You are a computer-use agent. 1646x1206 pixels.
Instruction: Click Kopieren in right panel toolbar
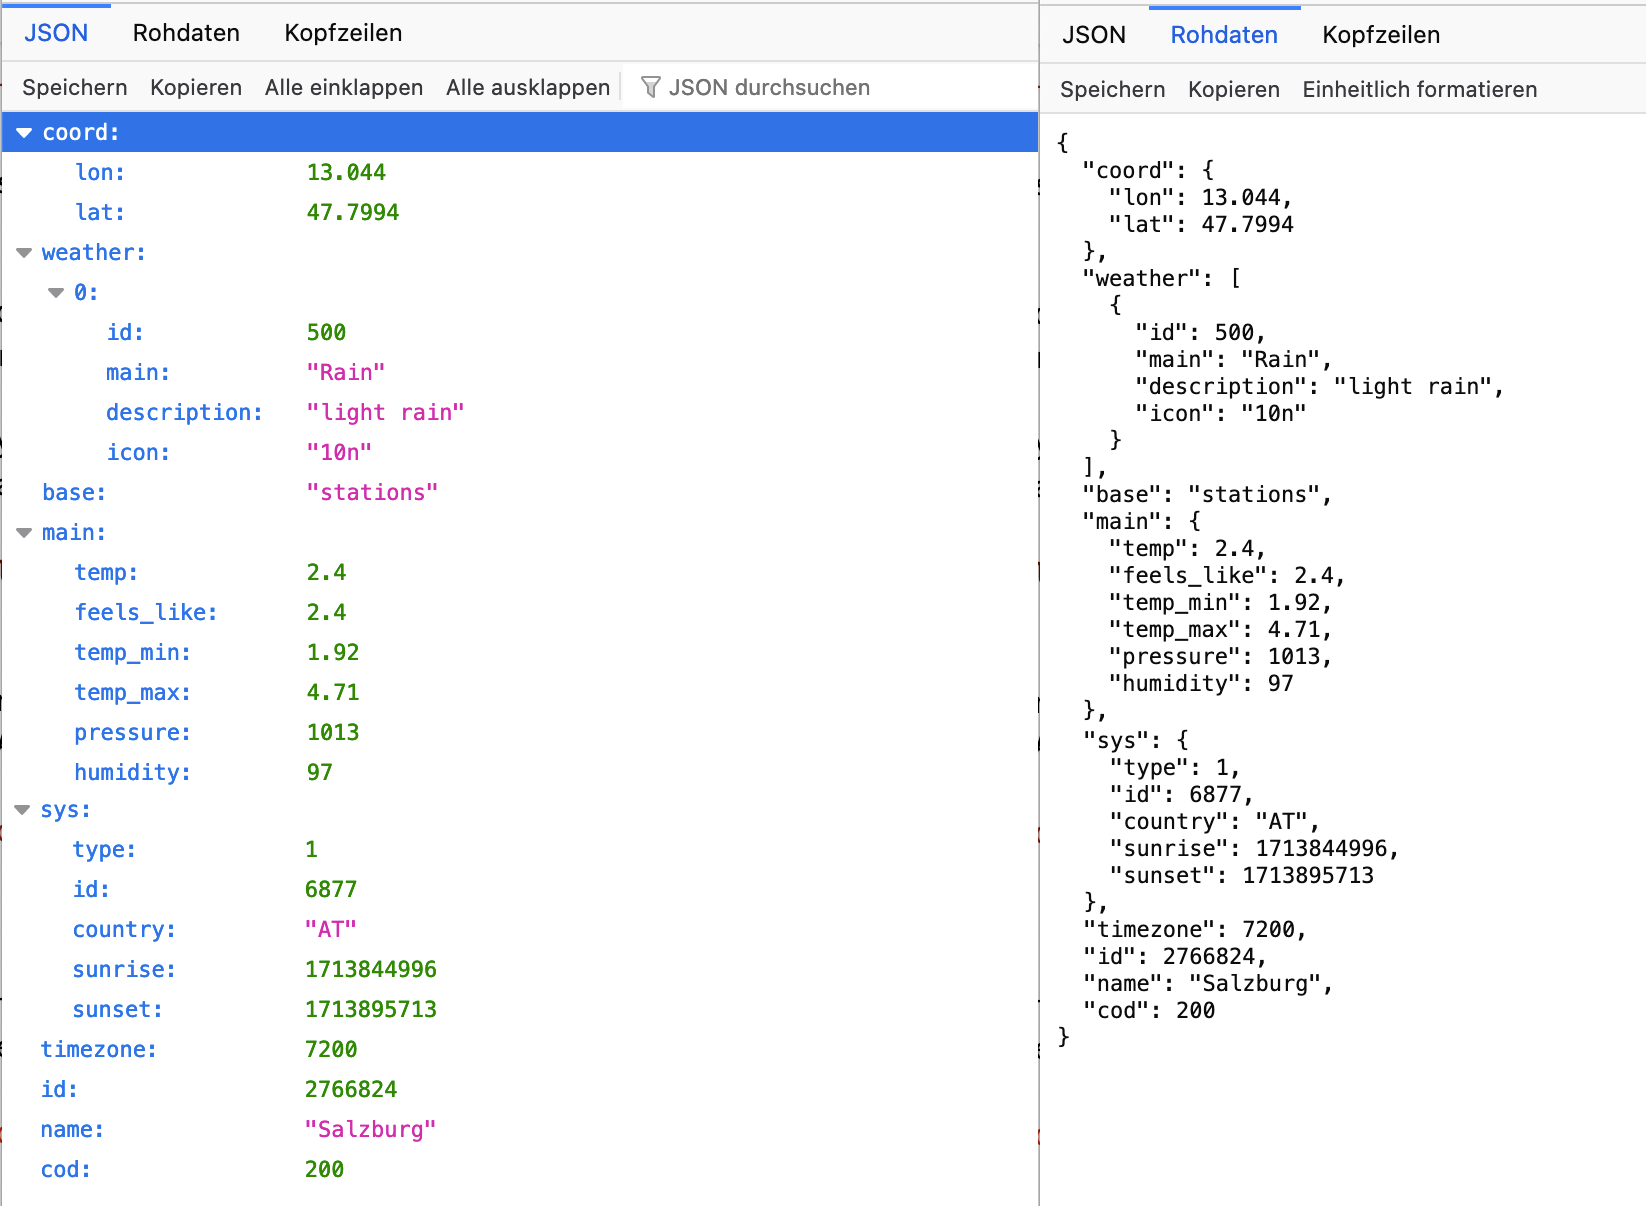1234,90
